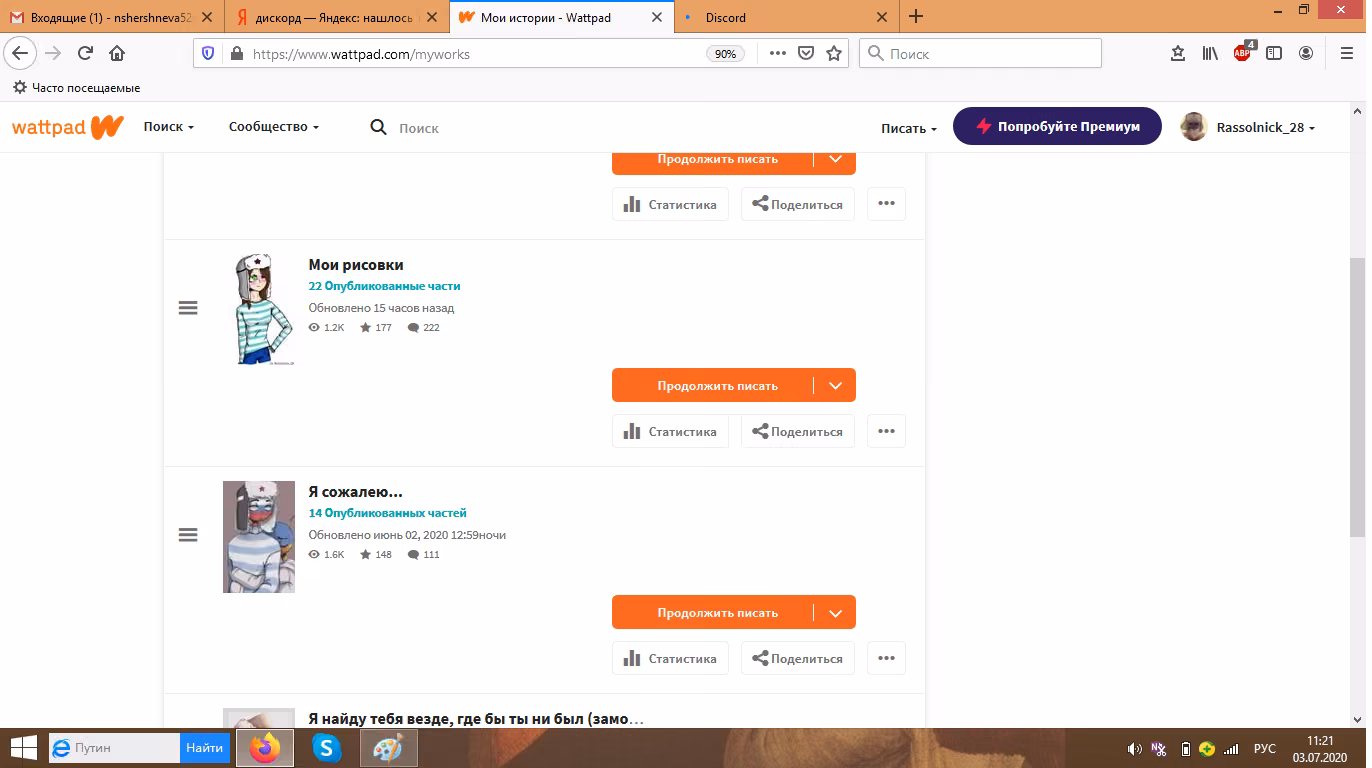The width and height of the screenshot is (1372, 768).
Task: Focus the Firefox Поиск search box
Action: click(x=980, y=54)
